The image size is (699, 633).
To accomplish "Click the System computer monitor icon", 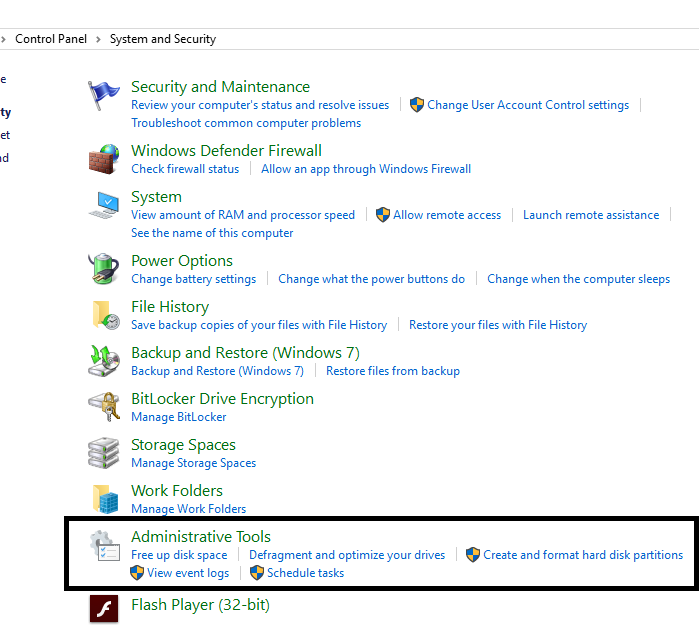I will click(x=104, y=206).
